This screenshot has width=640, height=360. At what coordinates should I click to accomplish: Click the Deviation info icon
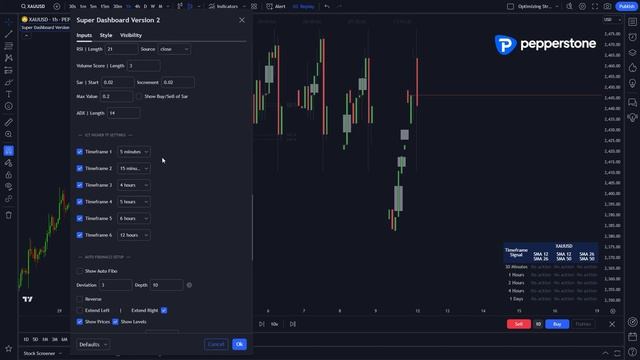[189, 285]
